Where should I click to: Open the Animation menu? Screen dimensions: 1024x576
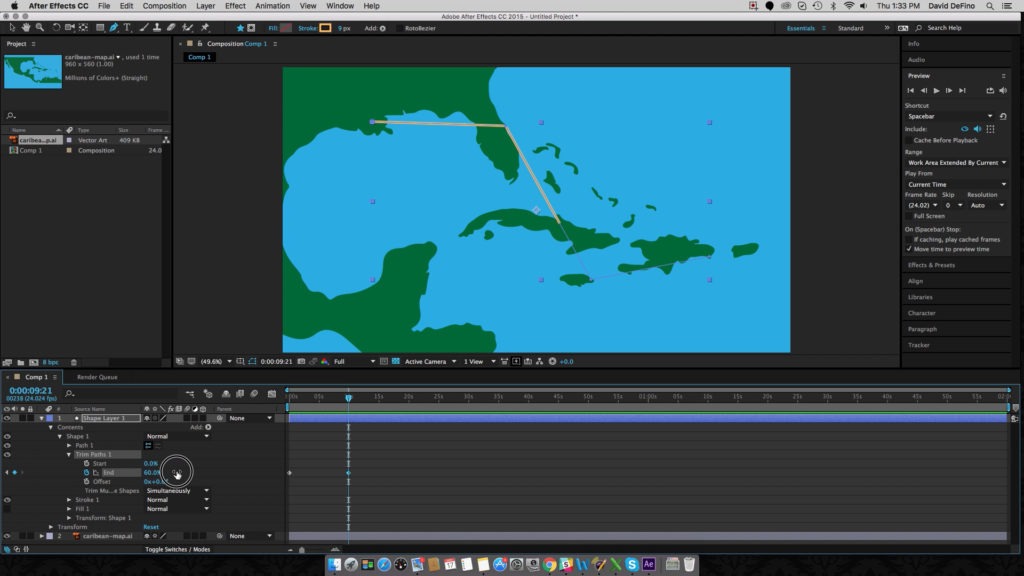[272, 6]
